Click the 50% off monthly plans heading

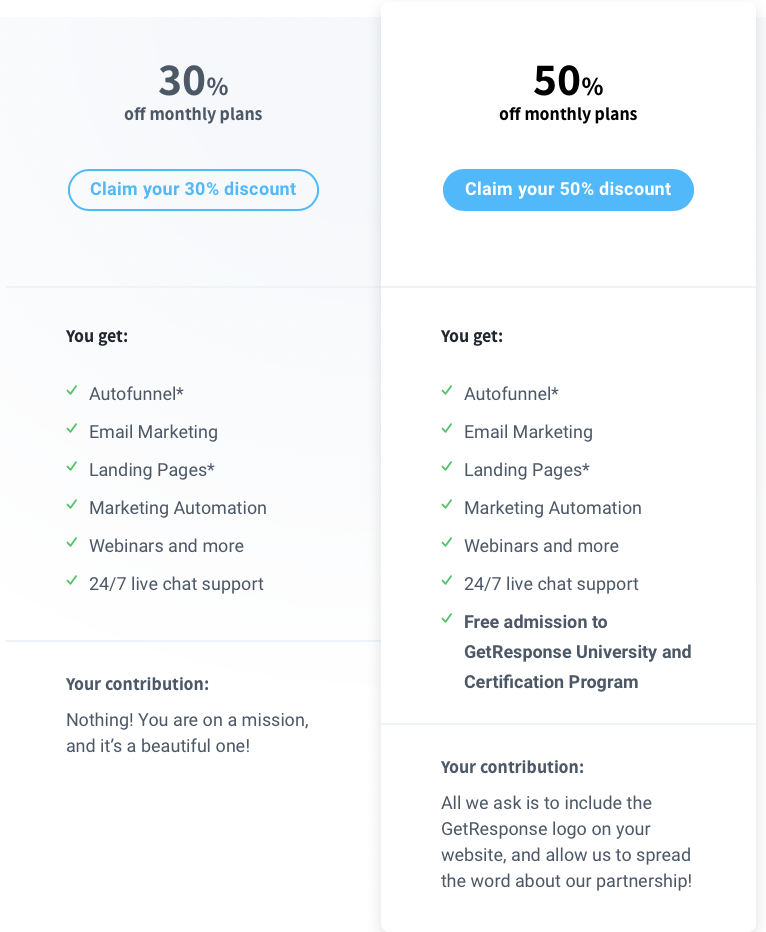click(x=568, y=92)
